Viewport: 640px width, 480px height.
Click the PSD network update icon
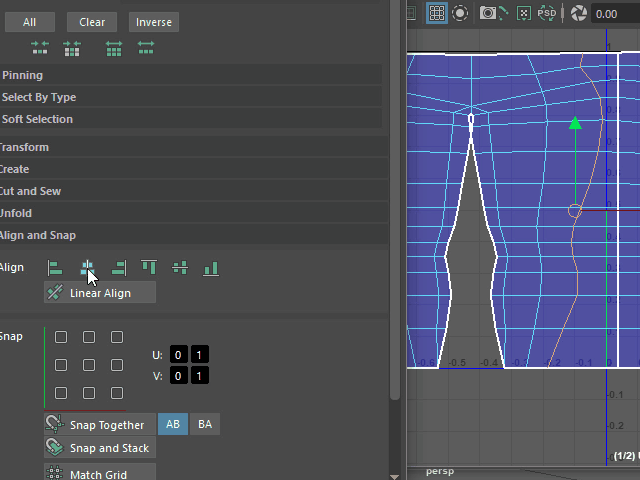click(547, 13)
